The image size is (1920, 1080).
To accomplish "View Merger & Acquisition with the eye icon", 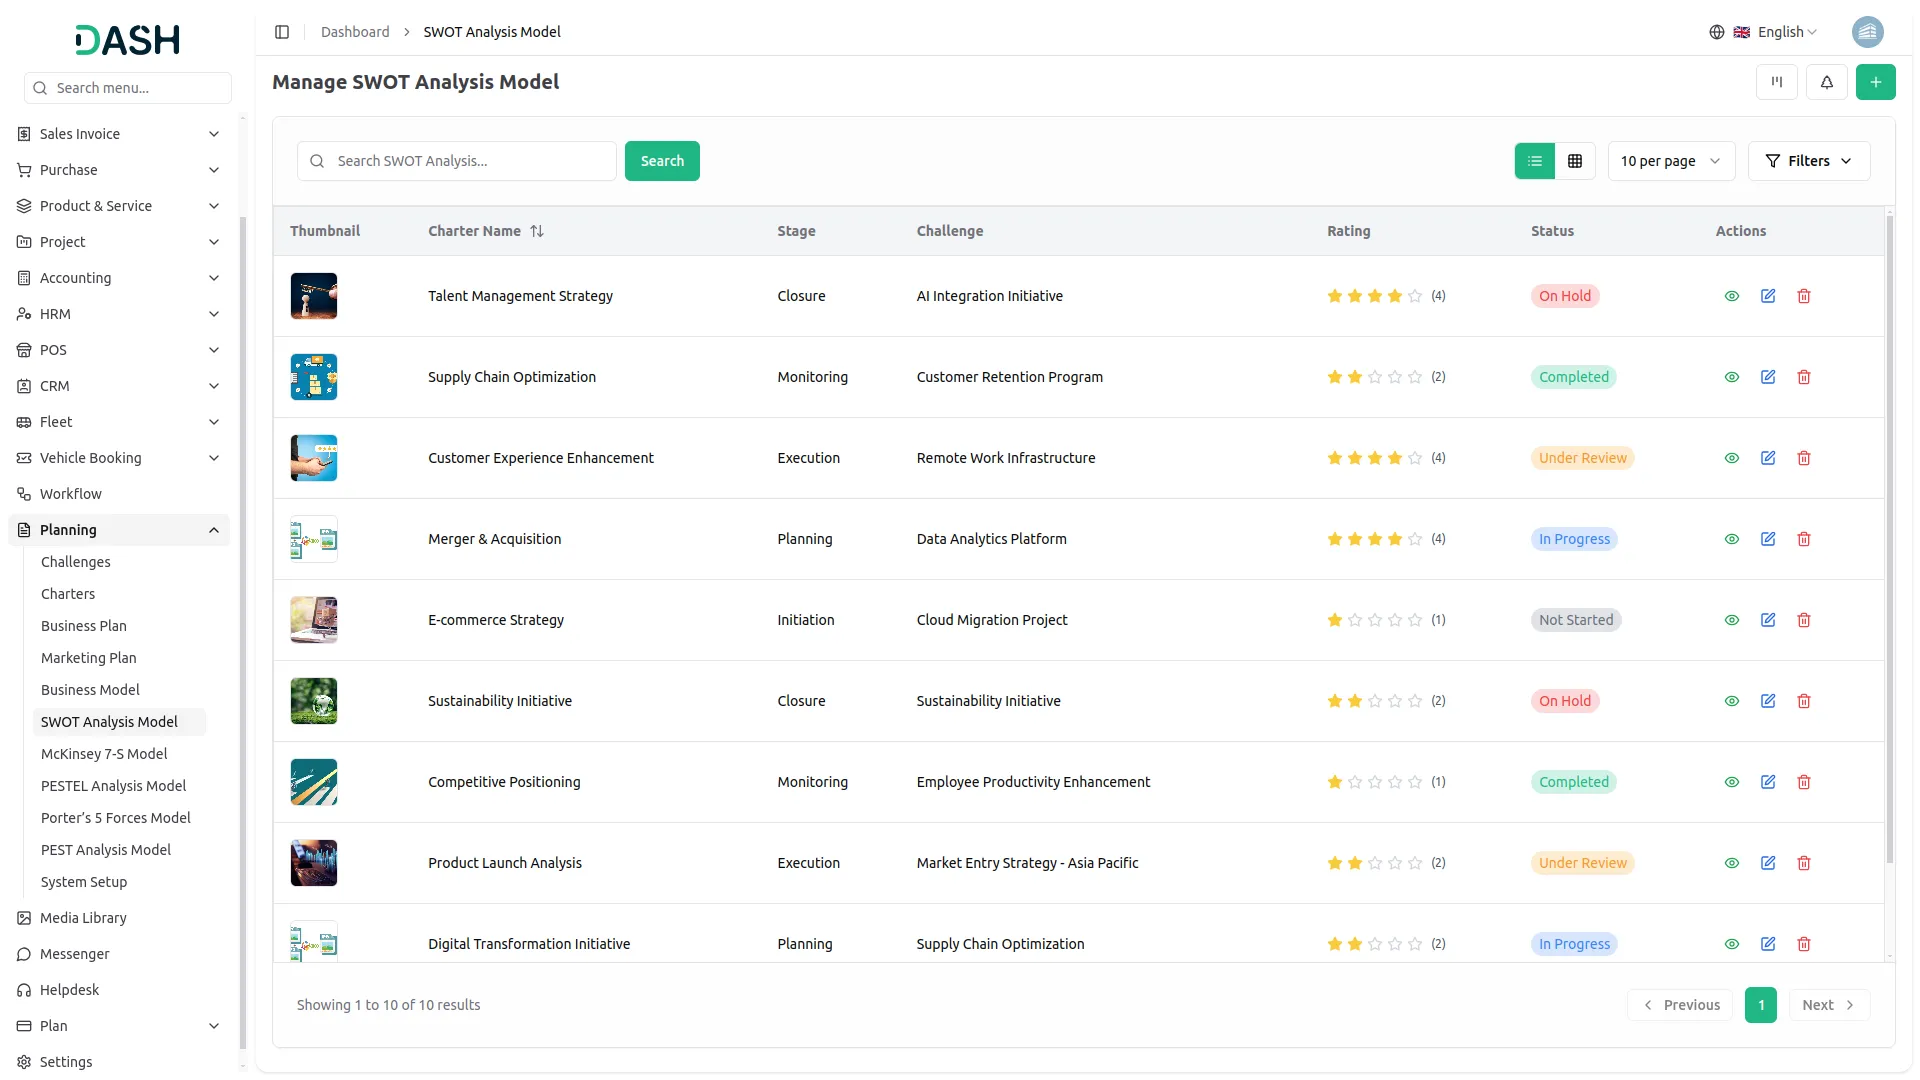I will coord(1732,539).
